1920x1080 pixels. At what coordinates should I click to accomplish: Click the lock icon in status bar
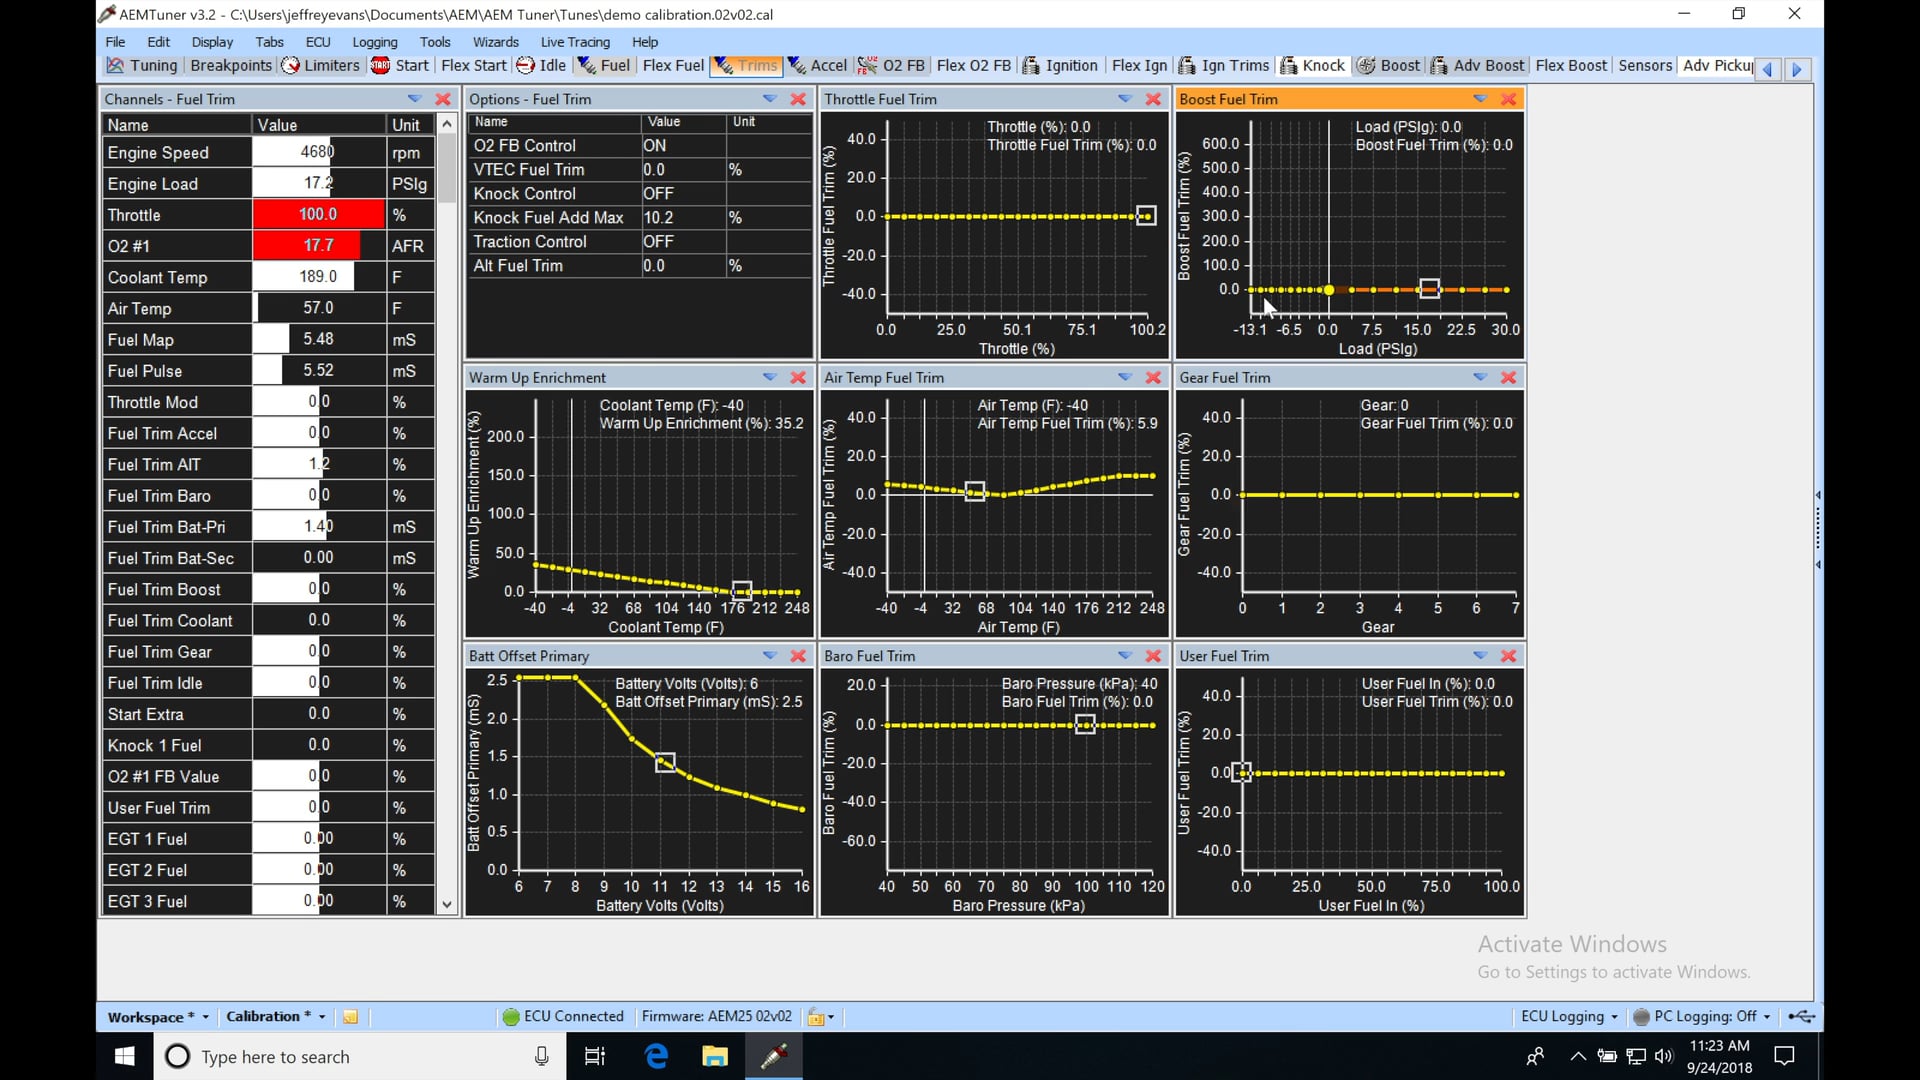click(816, 1017)
